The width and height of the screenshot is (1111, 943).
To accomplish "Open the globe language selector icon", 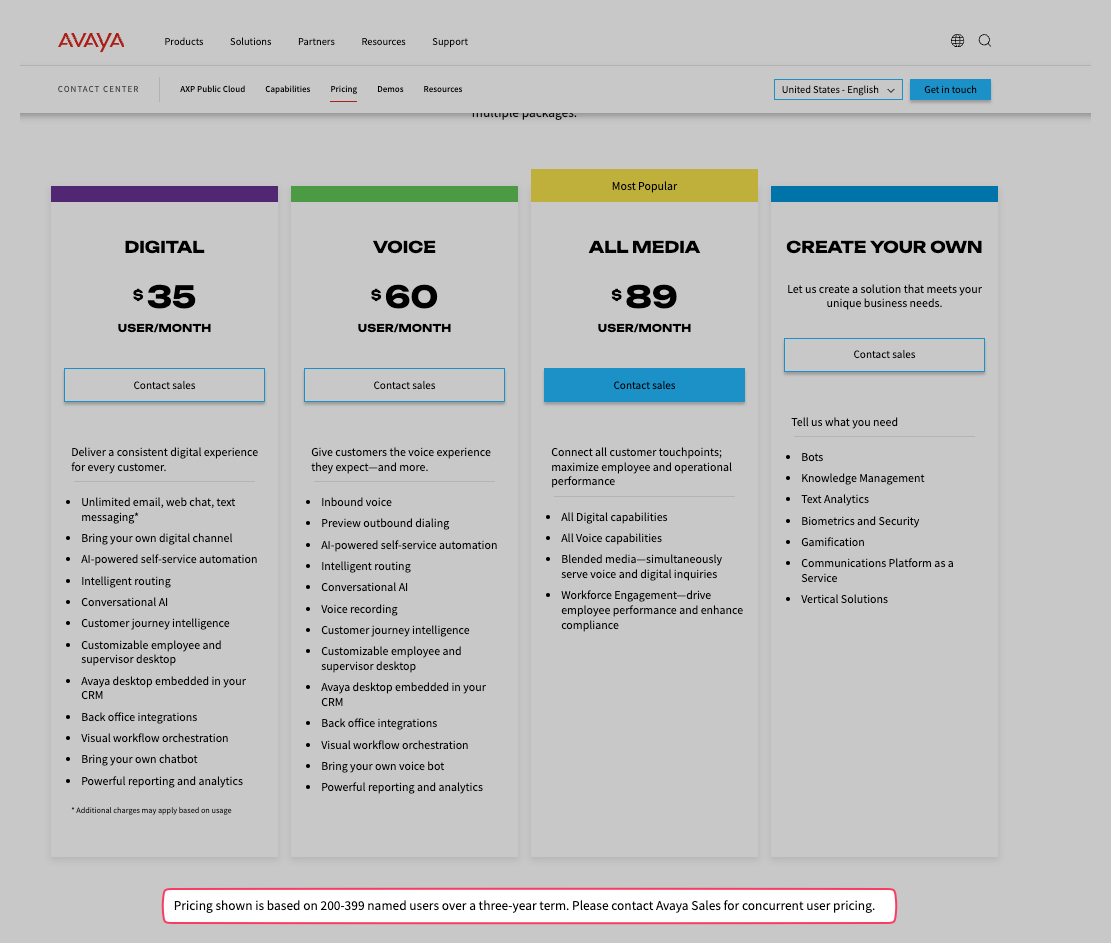I will 957,41.
